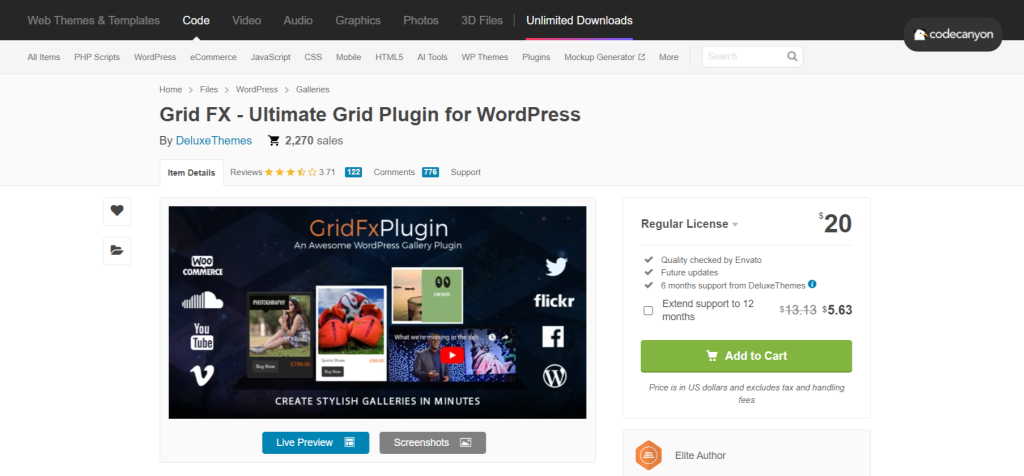
Task: Click Files in breadcrumb
Action: (x=209, y=89)
